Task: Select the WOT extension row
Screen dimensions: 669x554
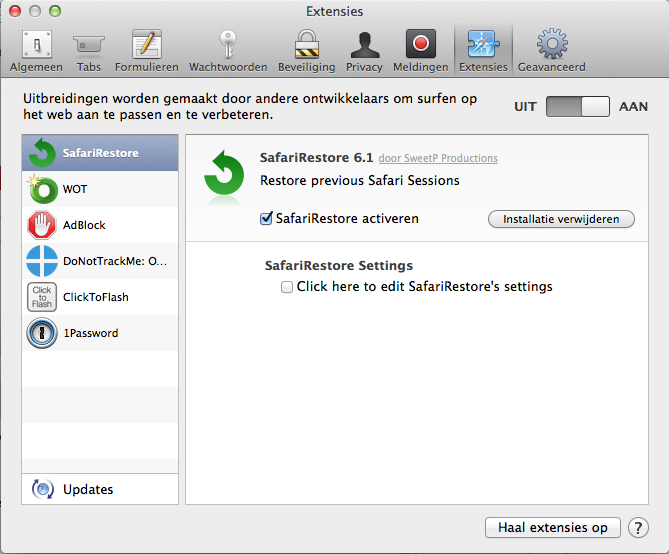Action: click(100, 189)
